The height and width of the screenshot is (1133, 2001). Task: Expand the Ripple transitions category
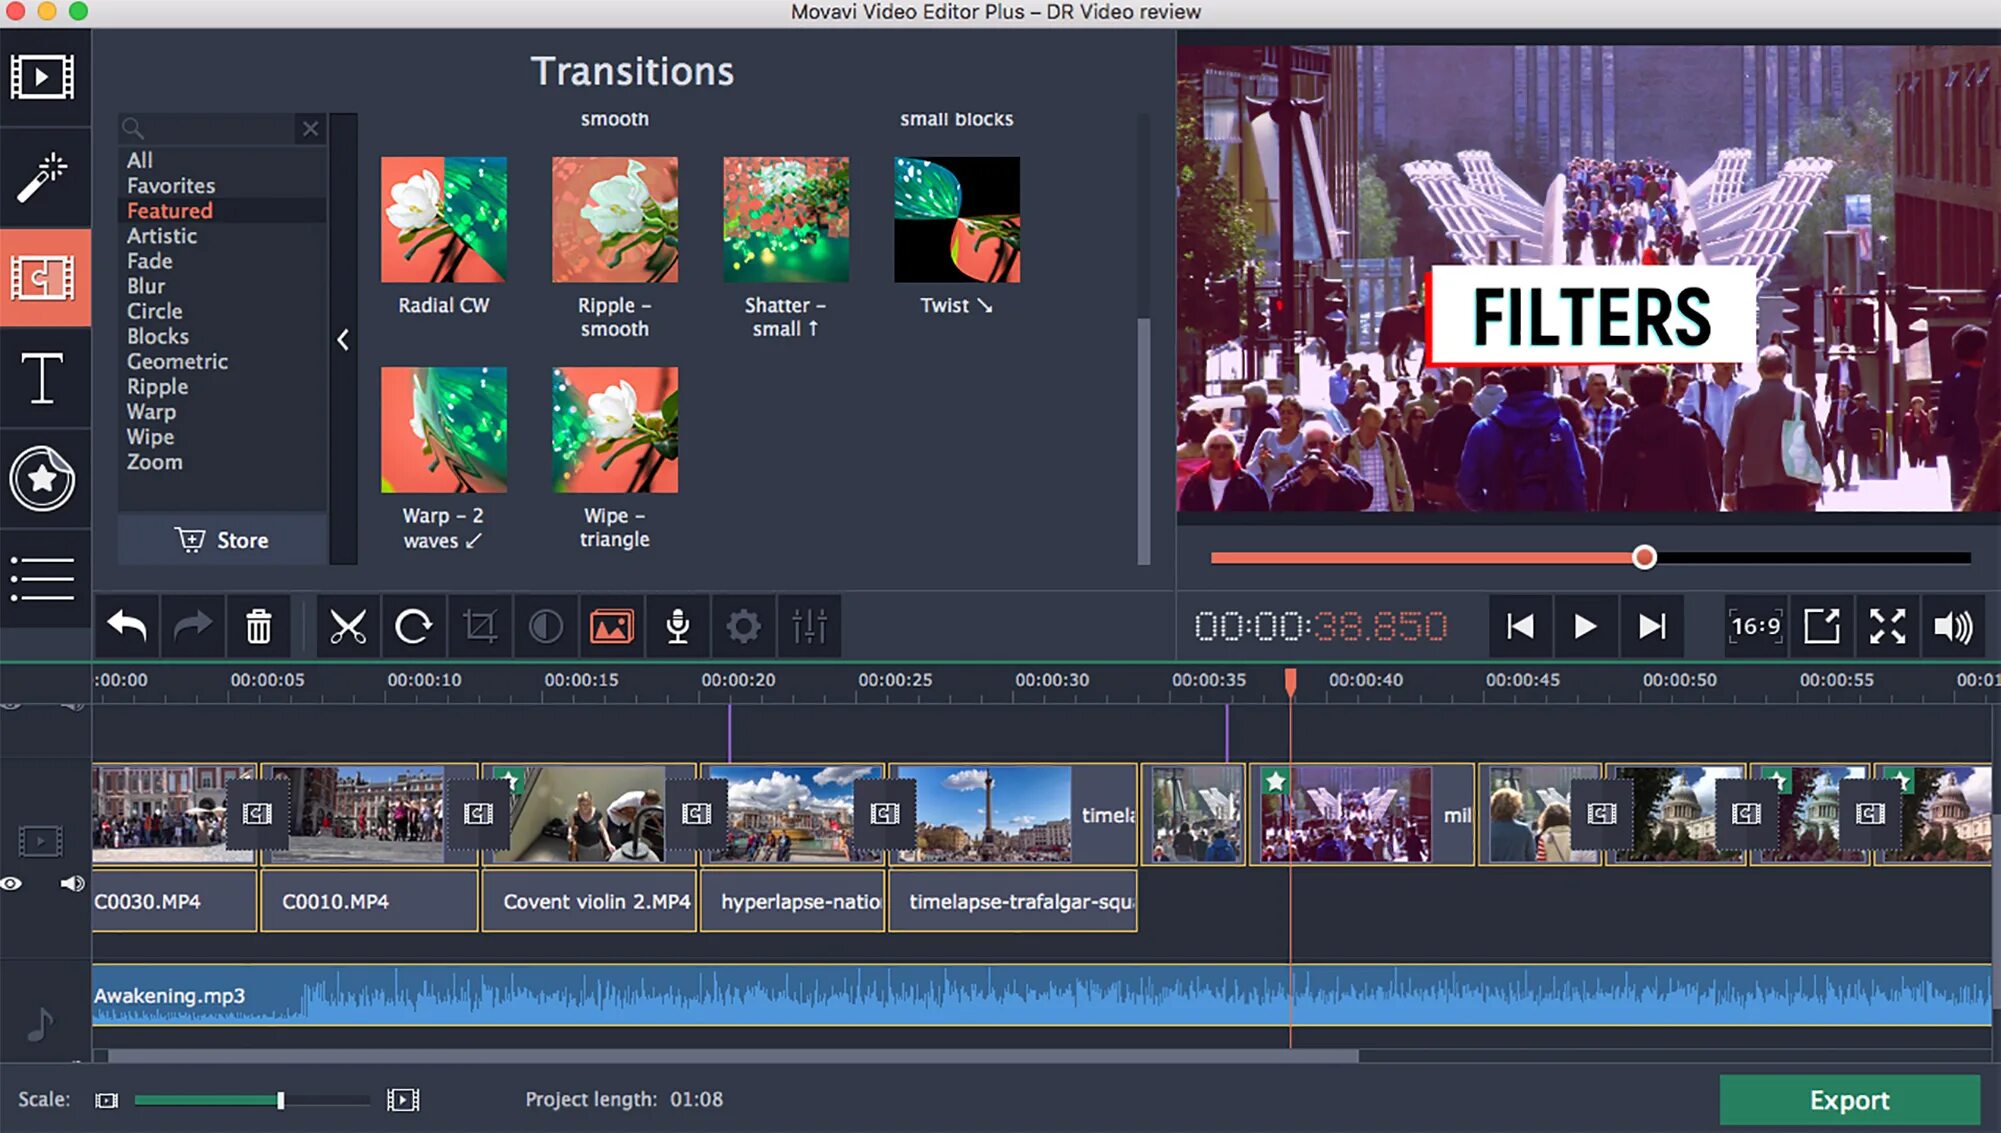click(154, 385)
